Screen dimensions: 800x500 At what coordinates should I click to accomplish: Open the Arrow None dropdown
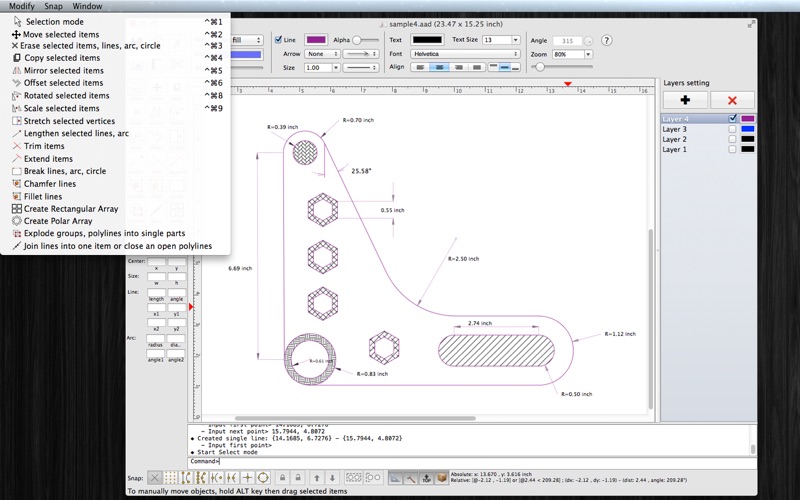pos(322,54)
